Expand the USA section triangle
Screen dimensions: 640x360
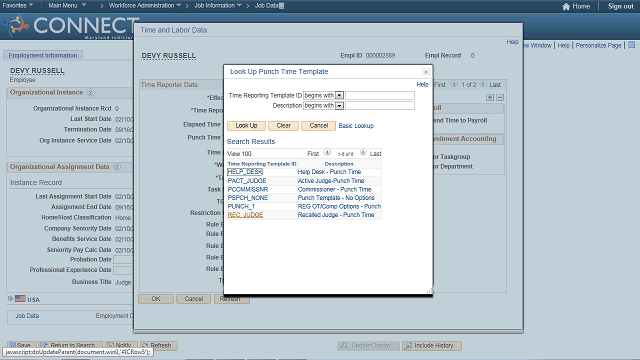[x=11, y=299]
